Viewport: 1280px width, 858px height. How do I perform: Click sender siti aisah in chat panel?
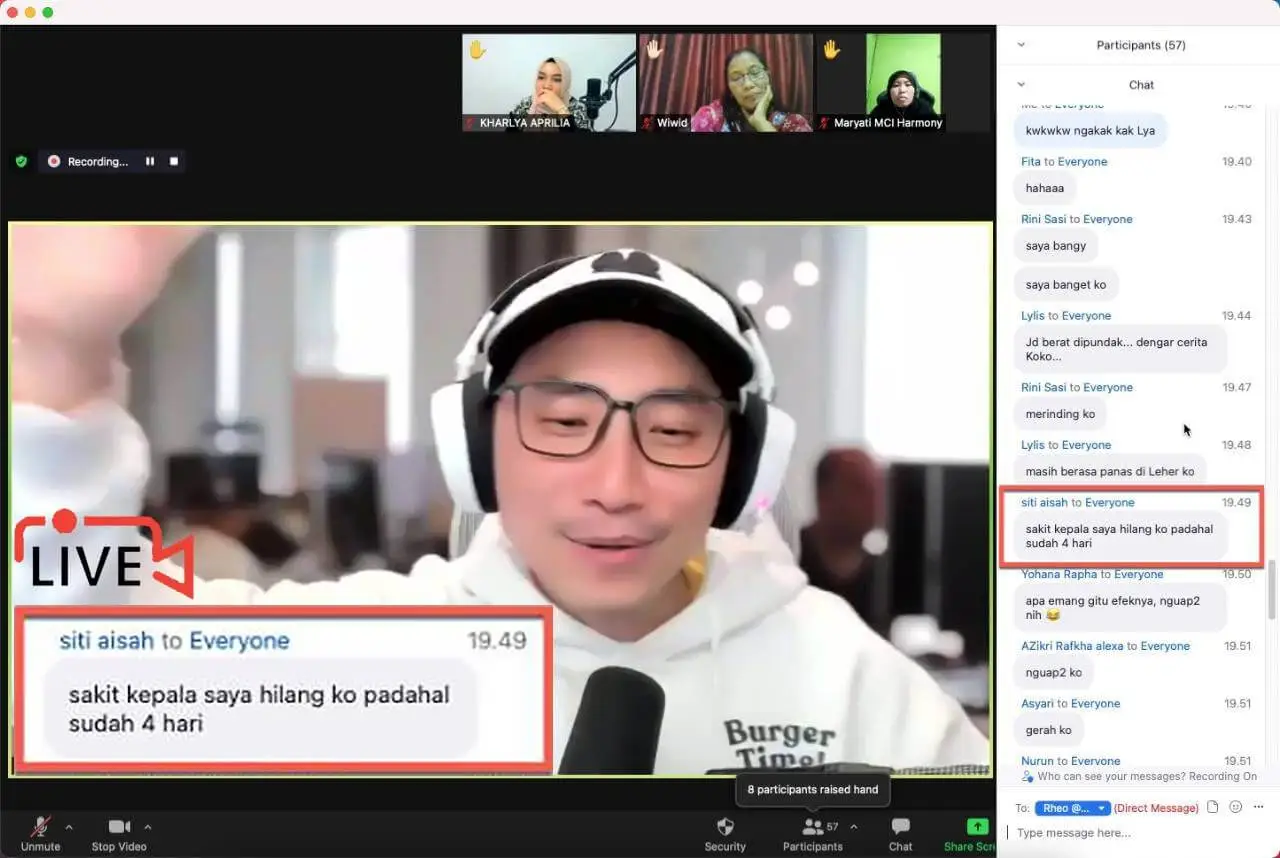click(1044, 502)
